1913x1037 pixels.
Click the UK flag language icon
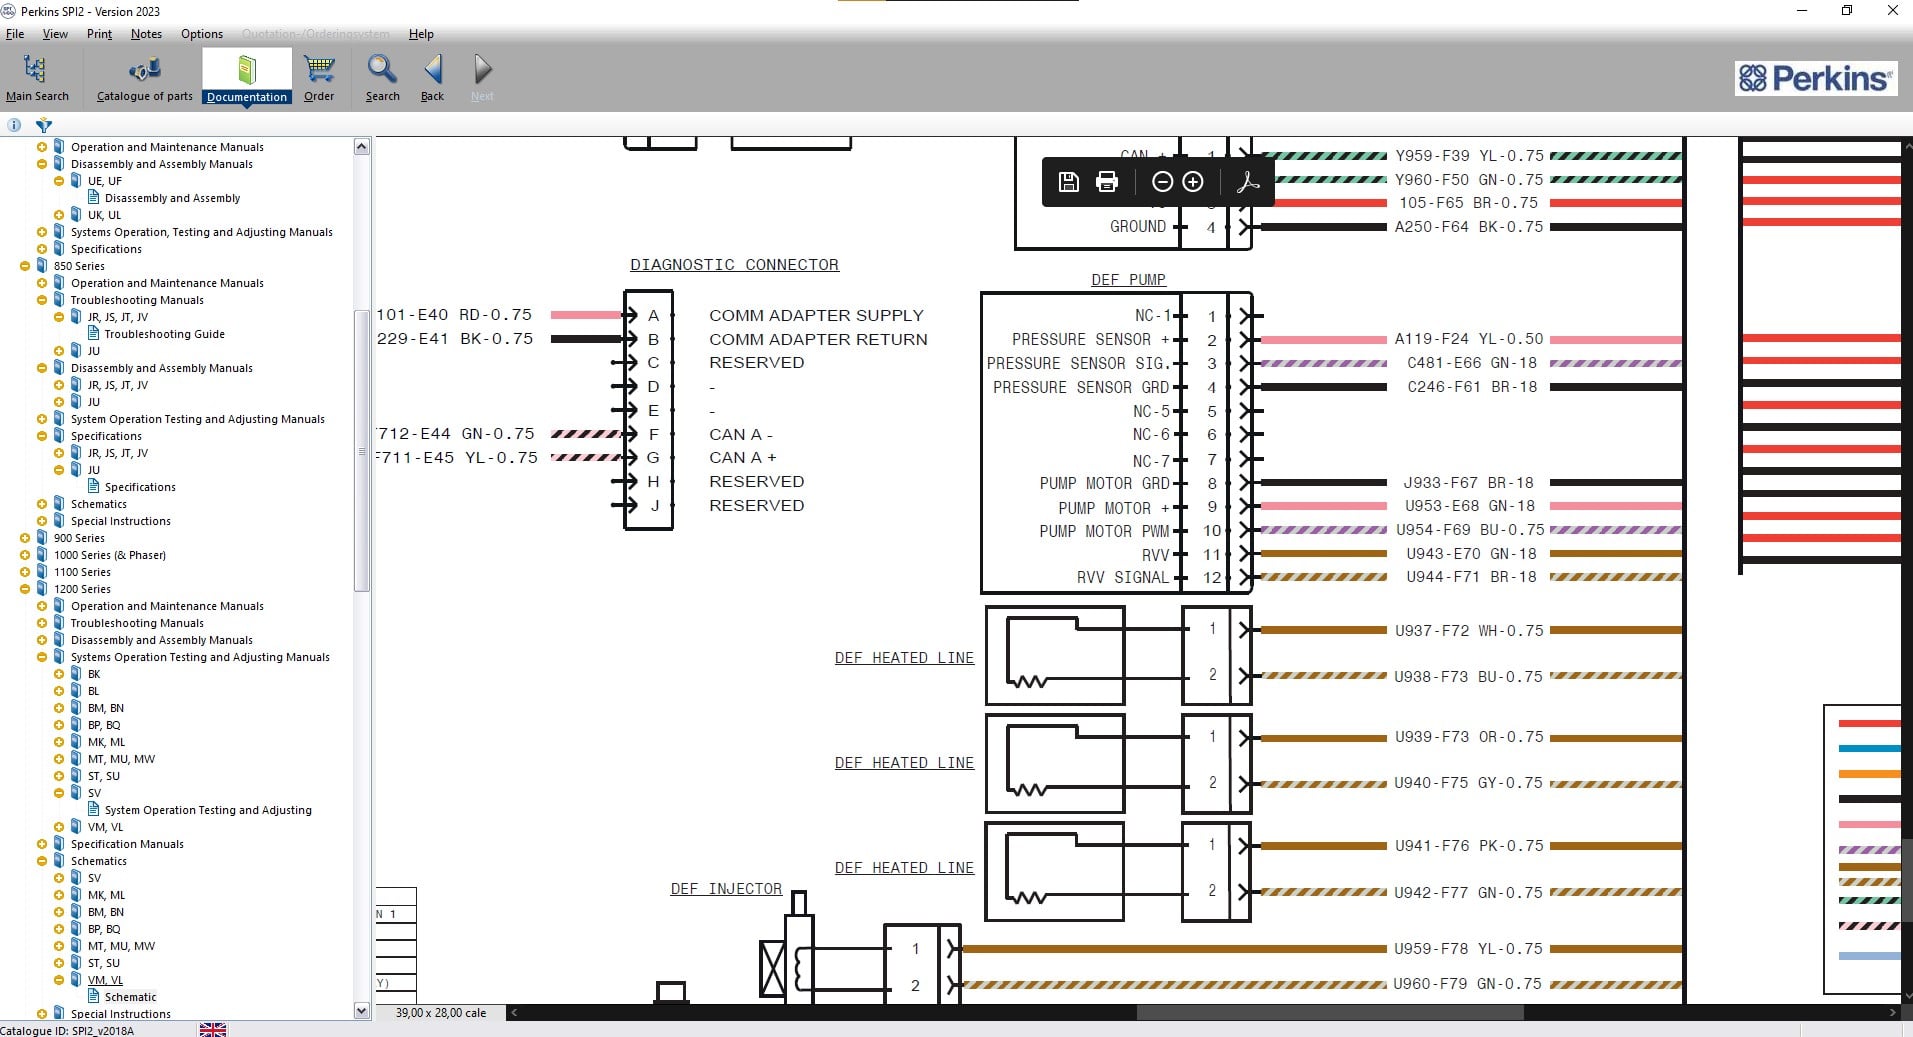click(x=213, y=1030)
